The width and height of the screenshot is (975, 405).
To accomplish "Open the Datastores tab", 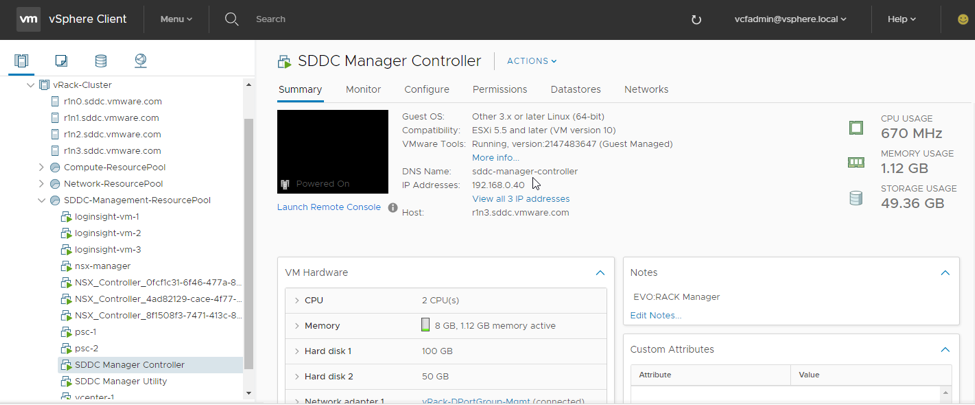I will [x=575, y=89].
